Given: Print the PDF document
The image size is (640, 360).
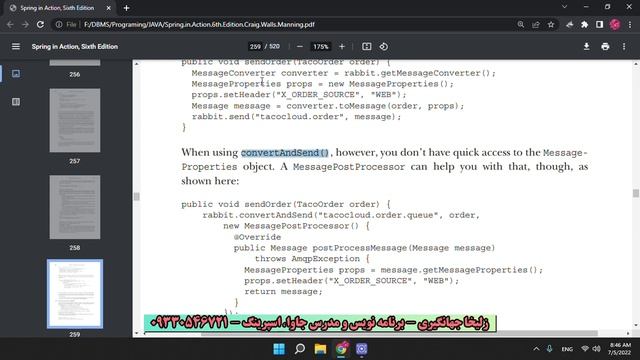Looking at the screenshot, I should coord(605,47).
